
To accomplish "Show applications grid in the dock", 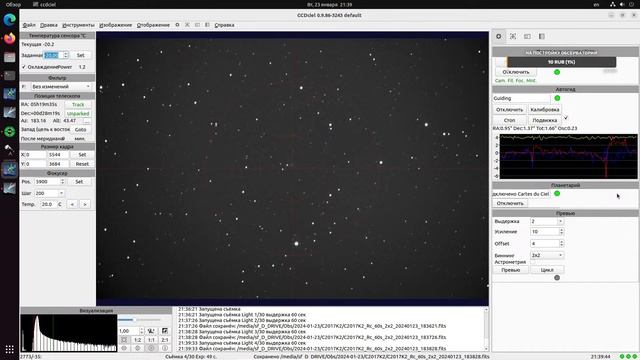I will click(9, 349).
